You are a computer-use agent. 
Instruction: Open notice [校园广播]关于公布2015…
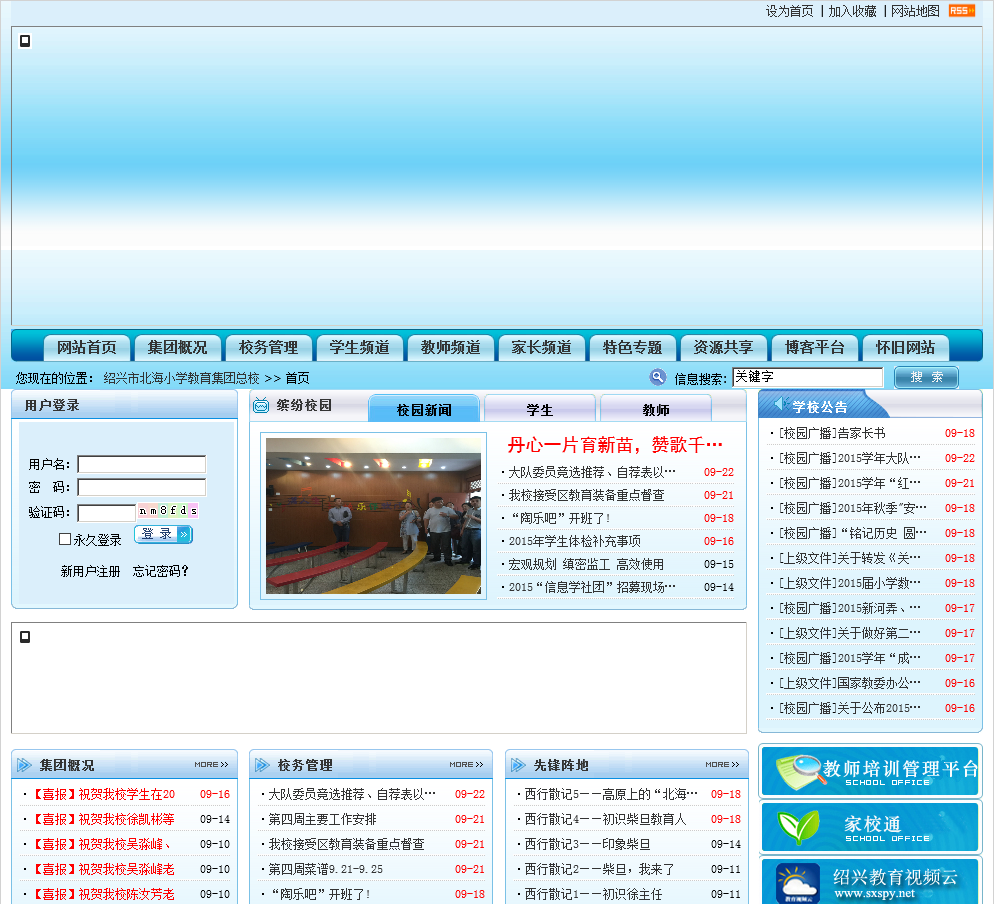pos(849,707)
